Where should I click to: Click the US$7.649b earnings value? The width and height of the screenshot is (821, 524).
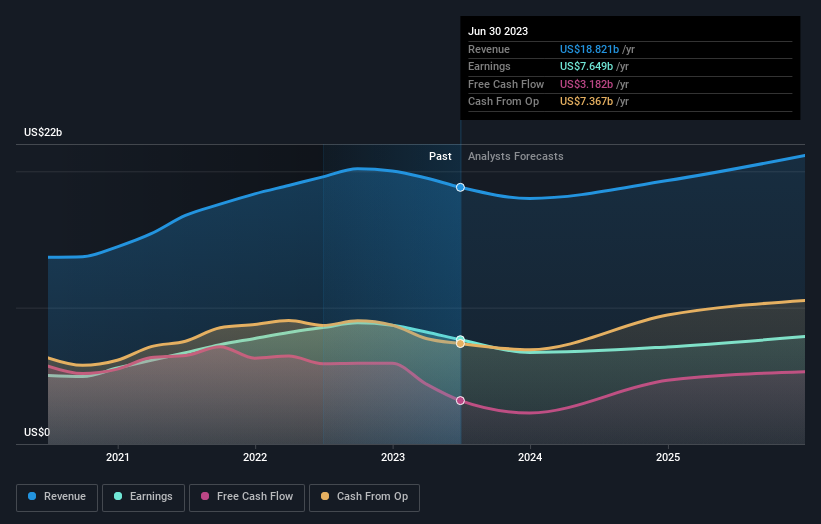pos(586,66)
